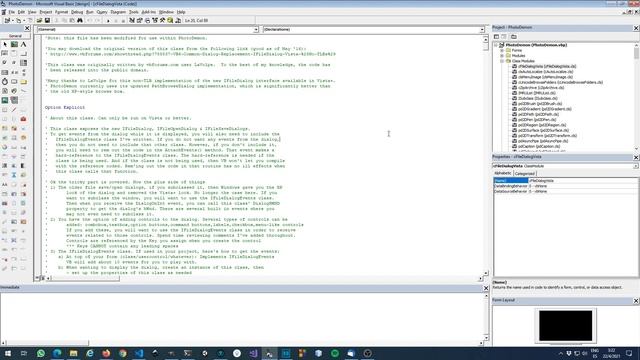This screenshot has height=360, width=640.
Task: Collapse the Class Modules folder node
Action: click(x=502, y=61)
